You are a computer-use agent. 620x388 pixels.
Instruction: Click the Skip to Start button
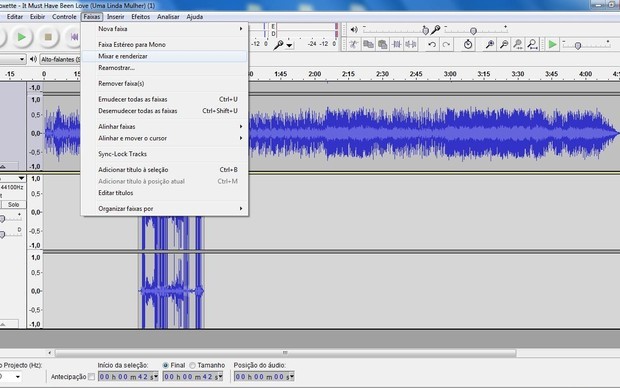click(x=74, y=37)
